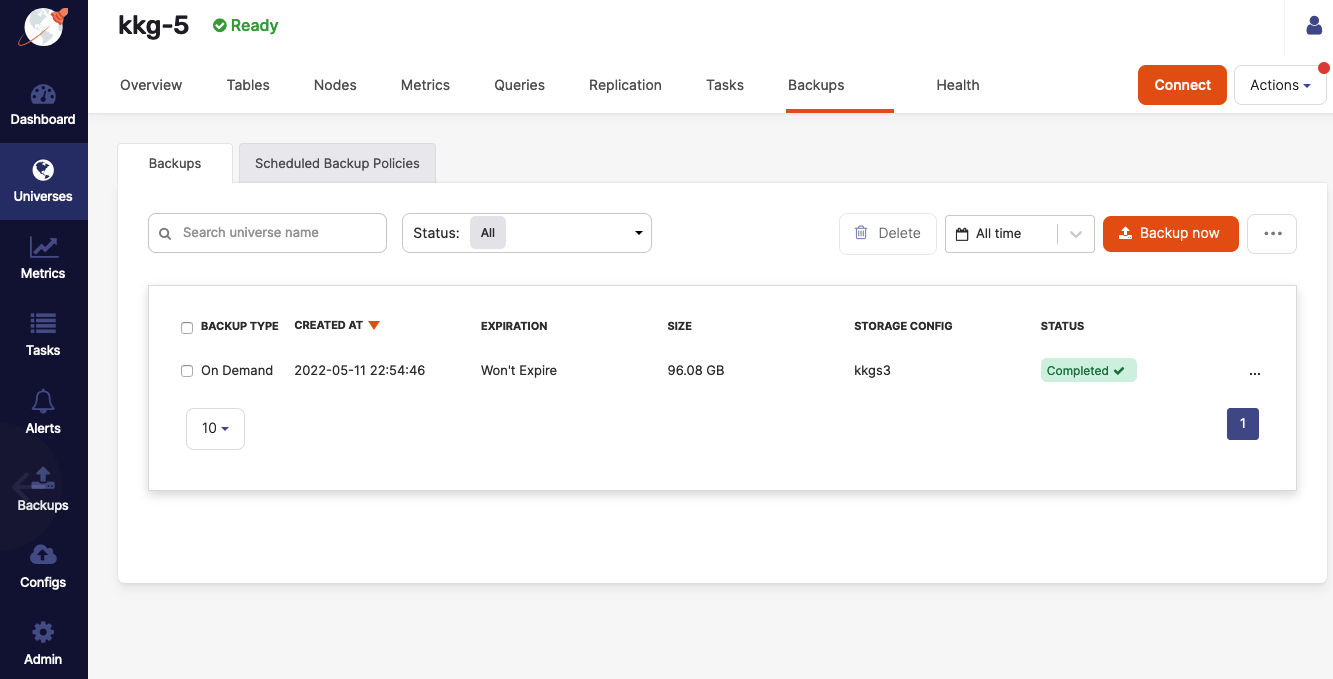Click the Backup now button

click(x=1171, y=233)
